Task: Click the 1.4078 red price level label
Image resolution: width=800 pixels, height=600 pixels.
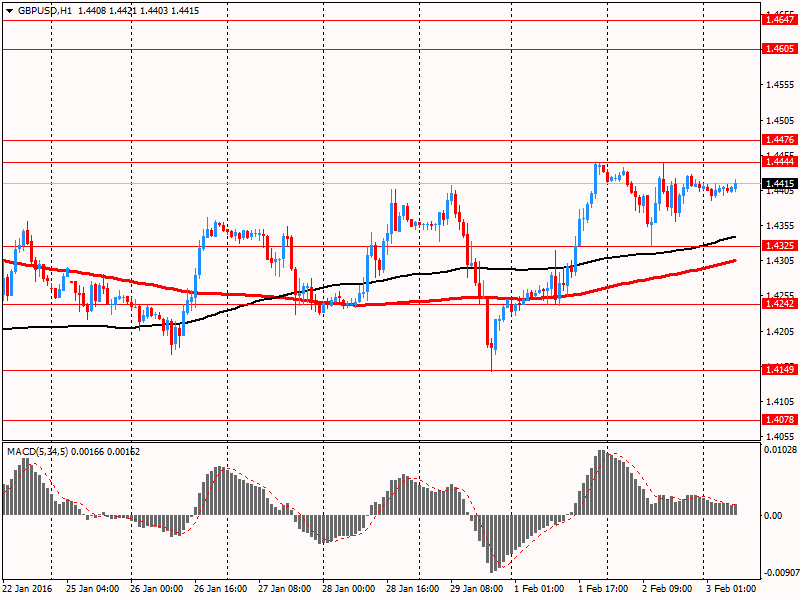Action: click(779, 420)
